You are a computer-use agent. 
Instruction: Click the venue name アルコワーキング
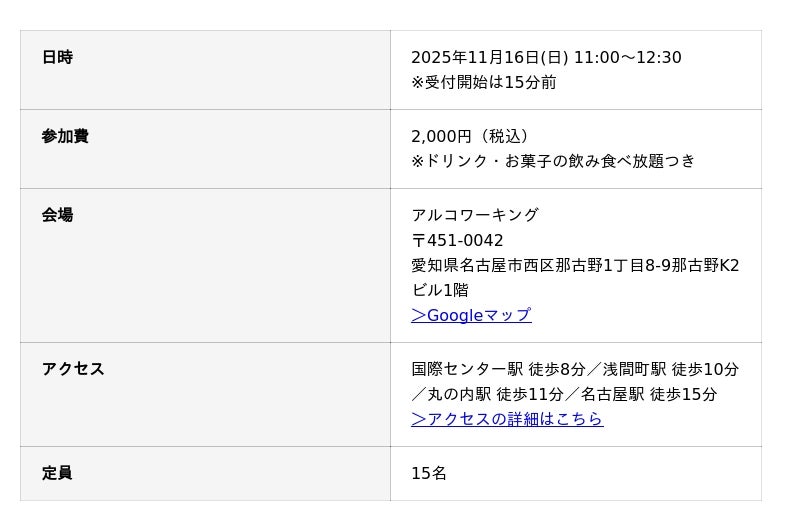(475, 216)
